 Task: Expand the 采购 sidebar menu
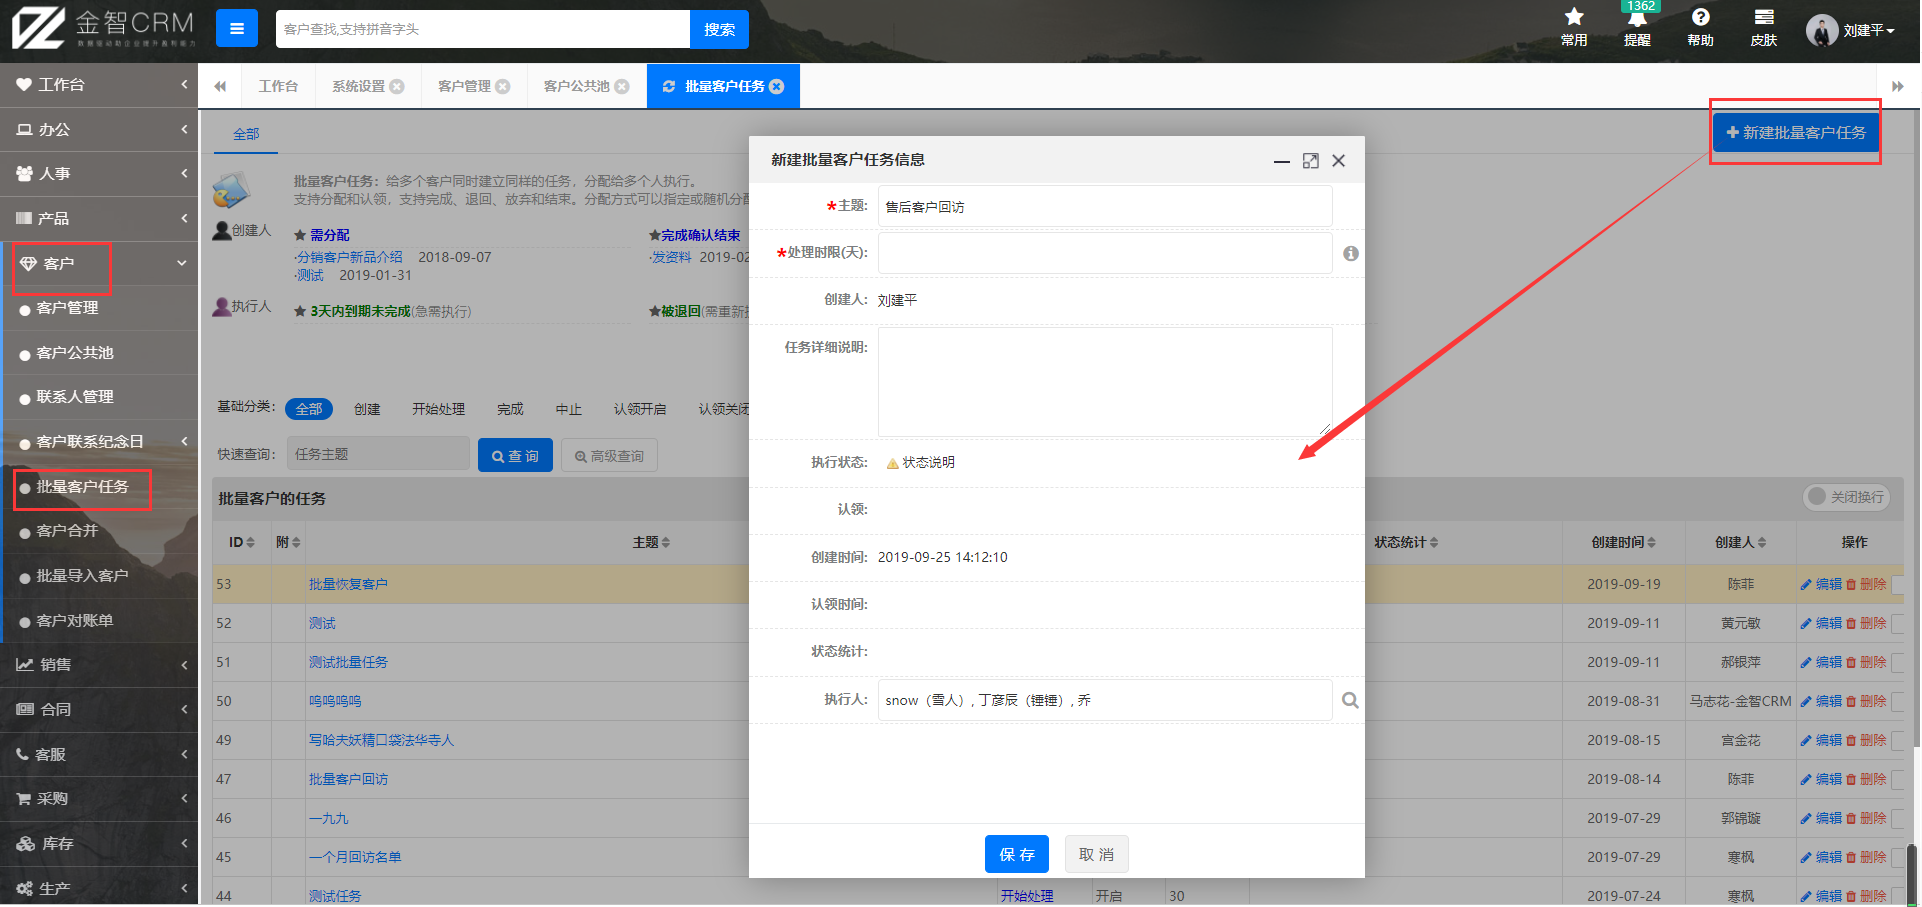pos(99,799)
